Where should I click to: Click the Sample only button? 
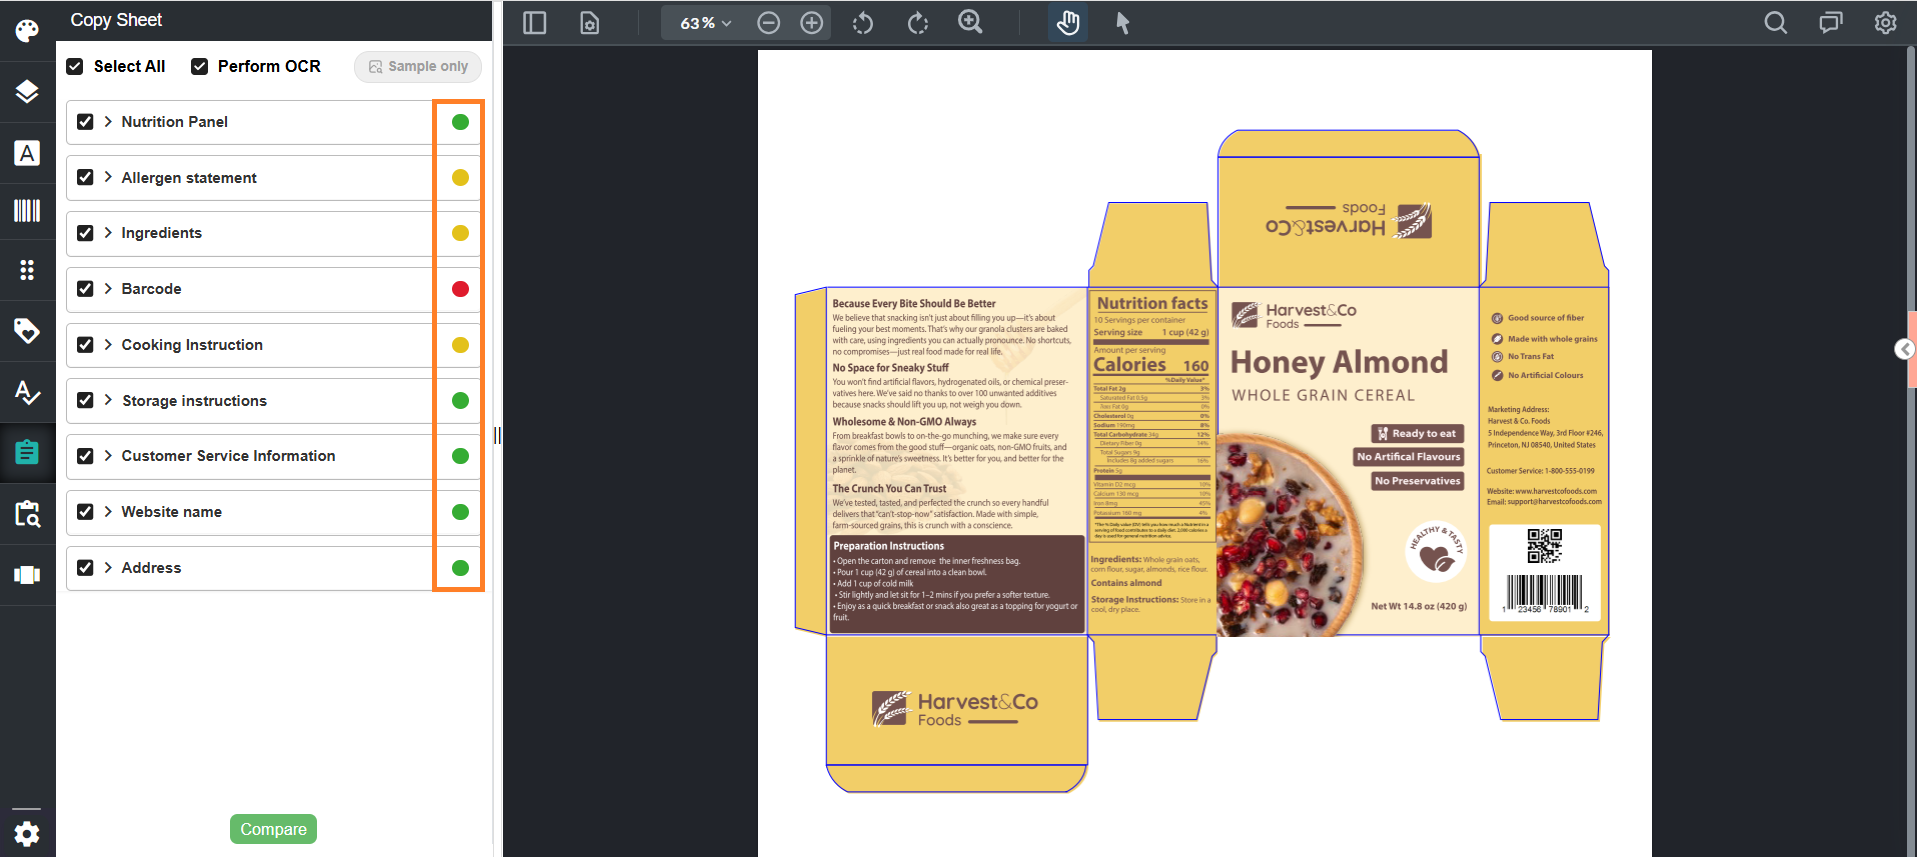(x=418, y=66)
